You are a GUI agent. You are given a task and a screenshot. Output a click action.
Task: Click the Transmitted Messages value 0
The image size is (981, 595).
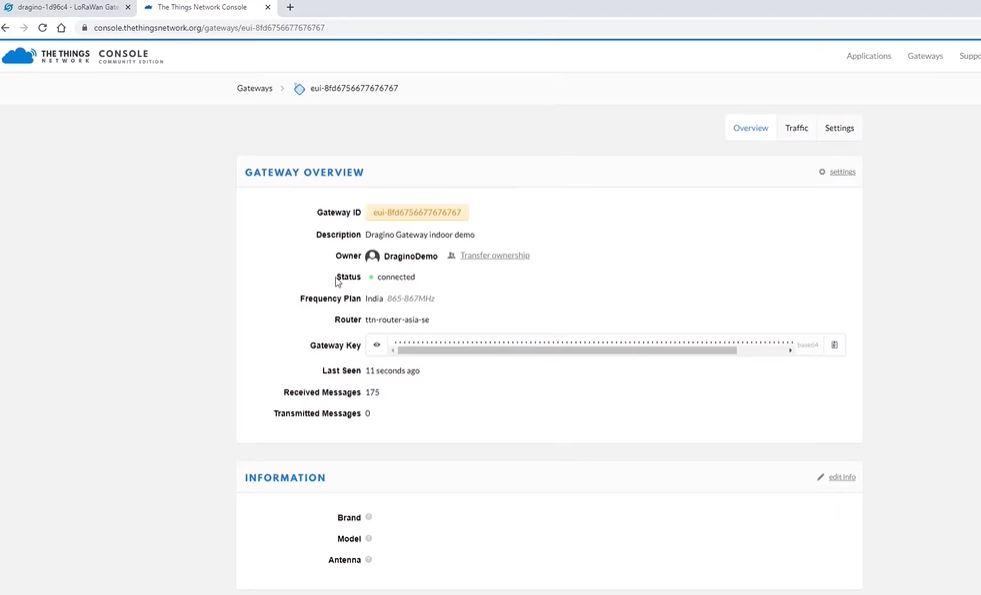[x=368, y=414]
